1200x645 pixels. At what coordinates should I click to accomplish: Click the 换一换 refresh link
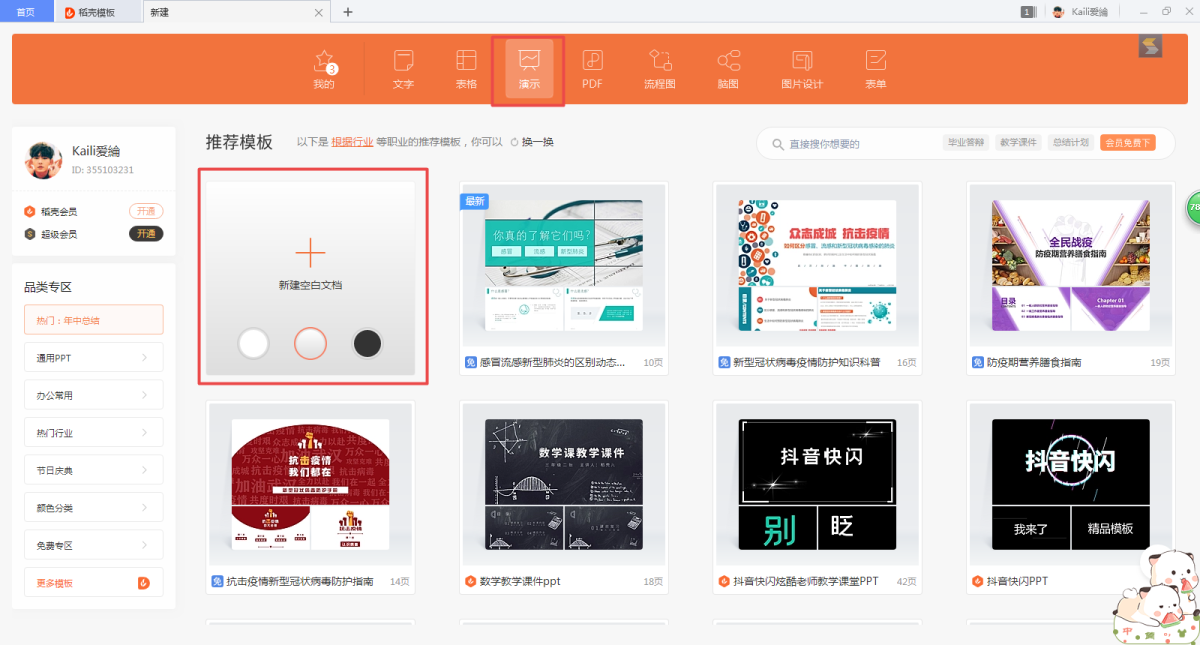point(533,142)
